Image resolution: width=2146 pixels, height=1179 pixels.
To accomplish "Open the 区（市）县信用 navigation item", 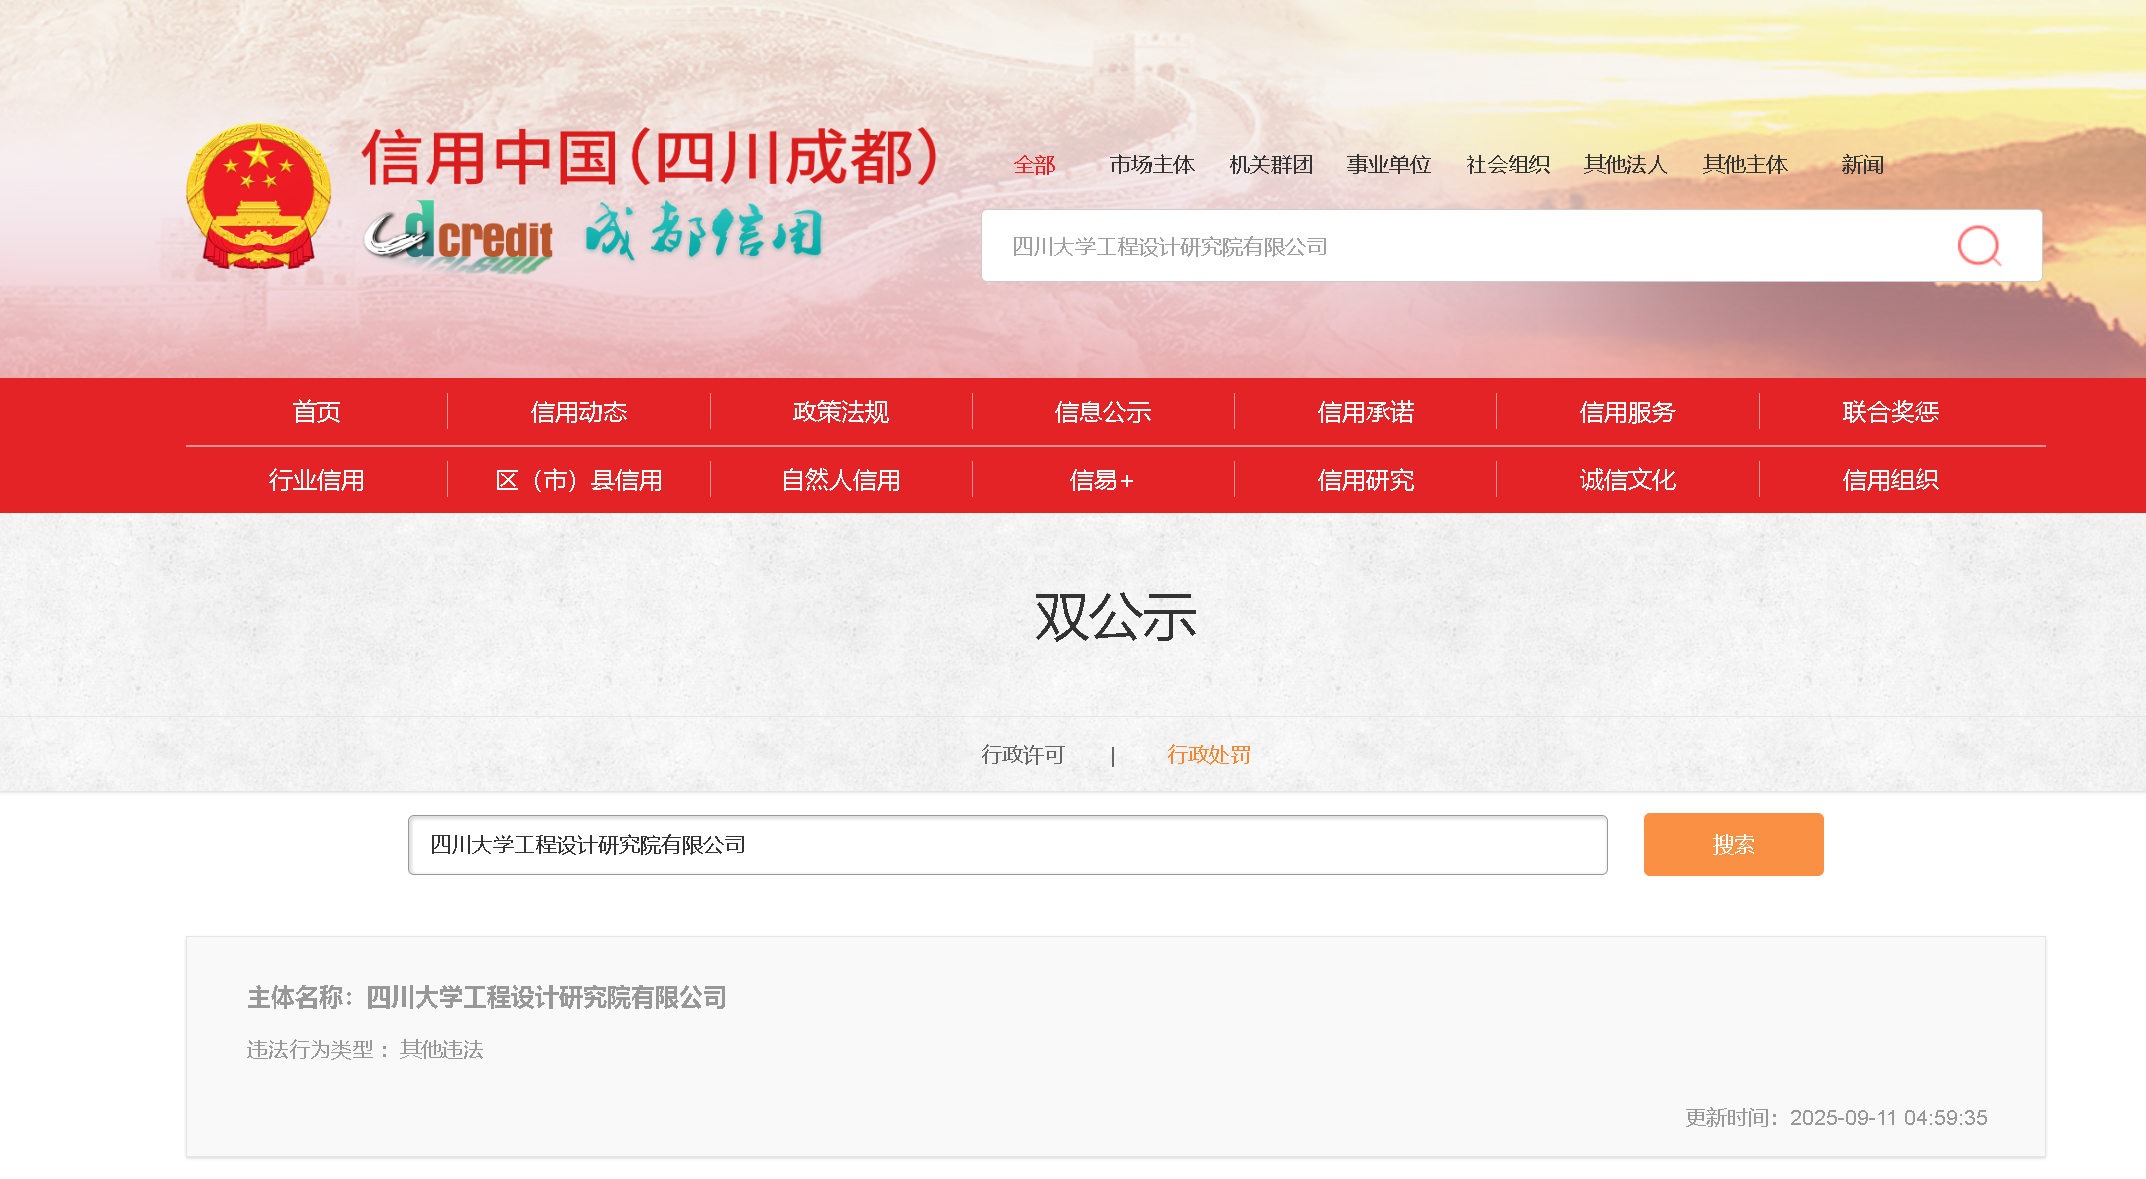I will point(579,480).
